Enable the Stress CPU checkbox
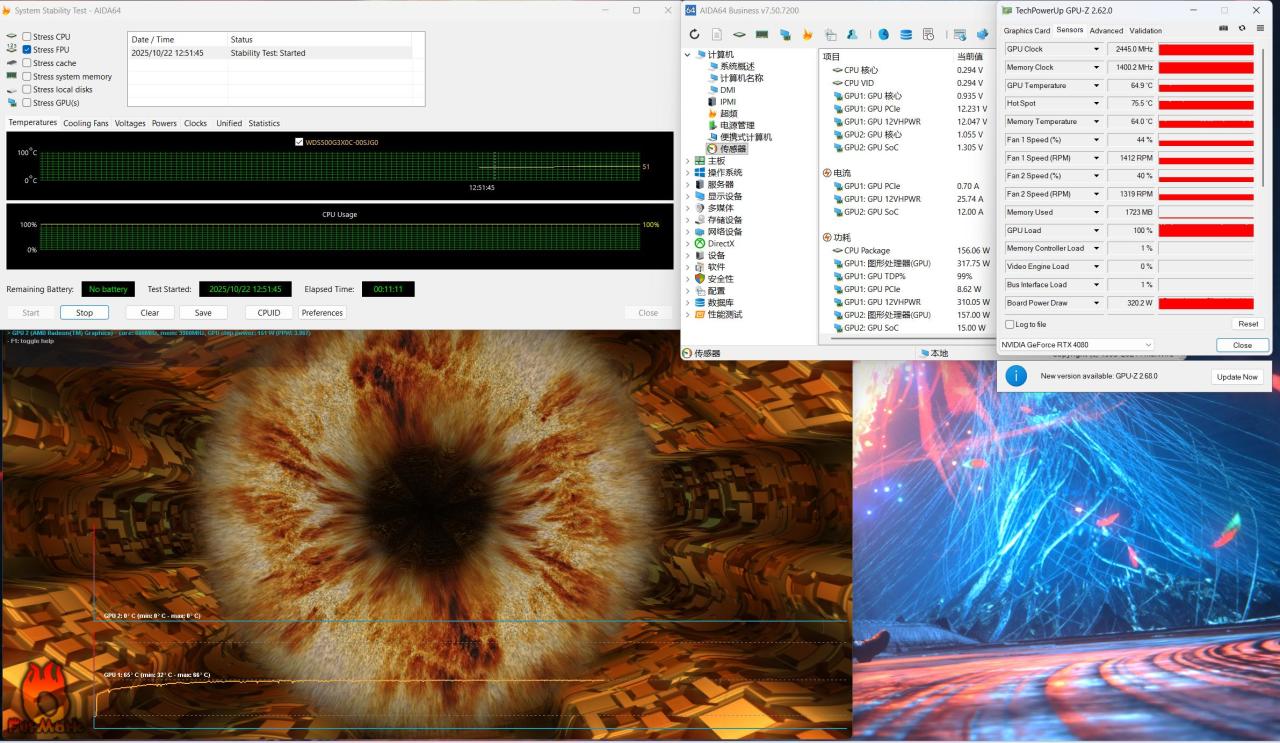The height and width of the screenshot is (743, 1280). (x=27, y=37)
